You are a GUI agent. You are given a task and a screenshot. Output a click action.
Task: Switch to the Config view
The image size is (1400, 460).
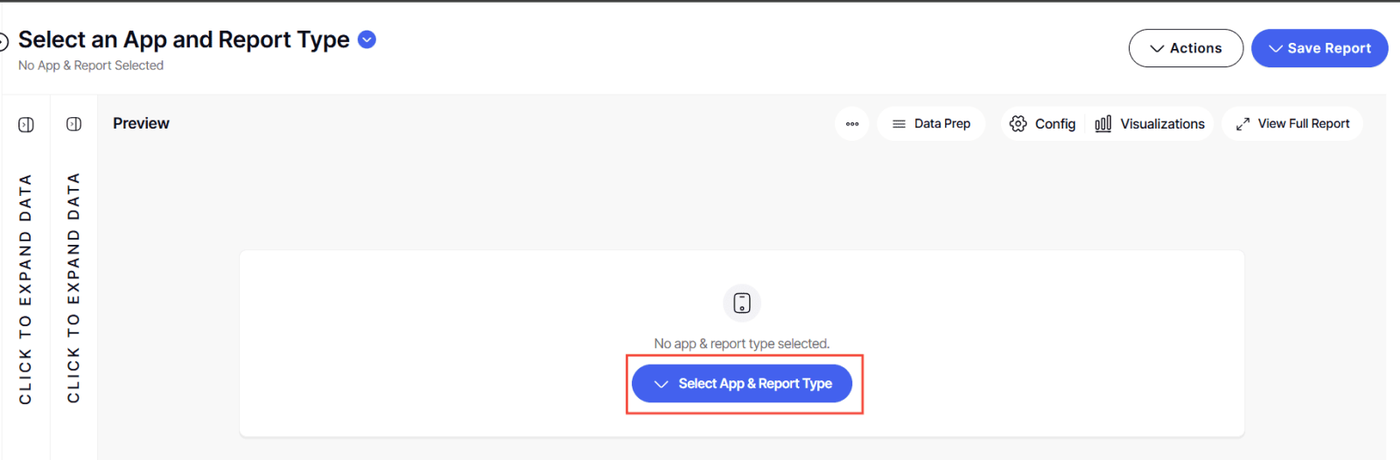pyautogui.click(x=1043, y=124)
